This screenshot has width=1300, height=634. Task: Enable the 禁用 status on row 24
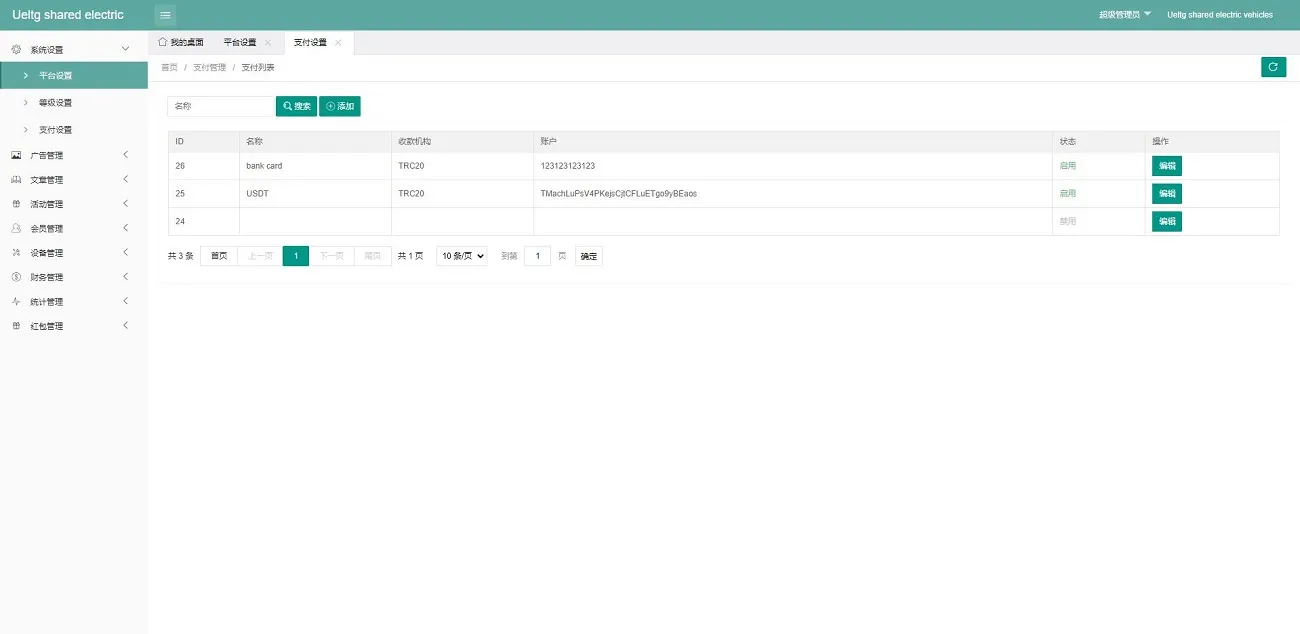click(1068, 221)
